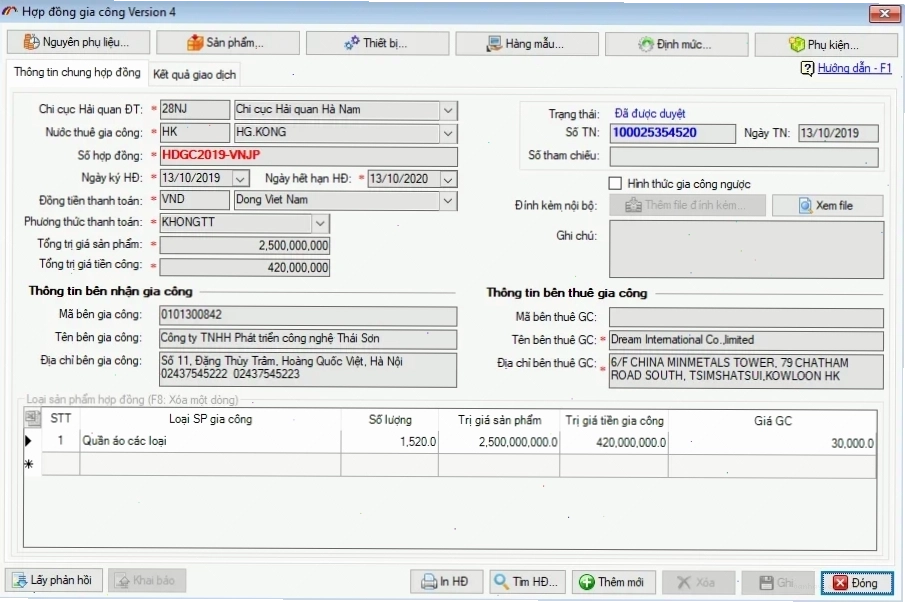This screenshot has height=603, width=905.
Task: Click the Địa chỉ bên thuê GC field
Action: [746, 370]
